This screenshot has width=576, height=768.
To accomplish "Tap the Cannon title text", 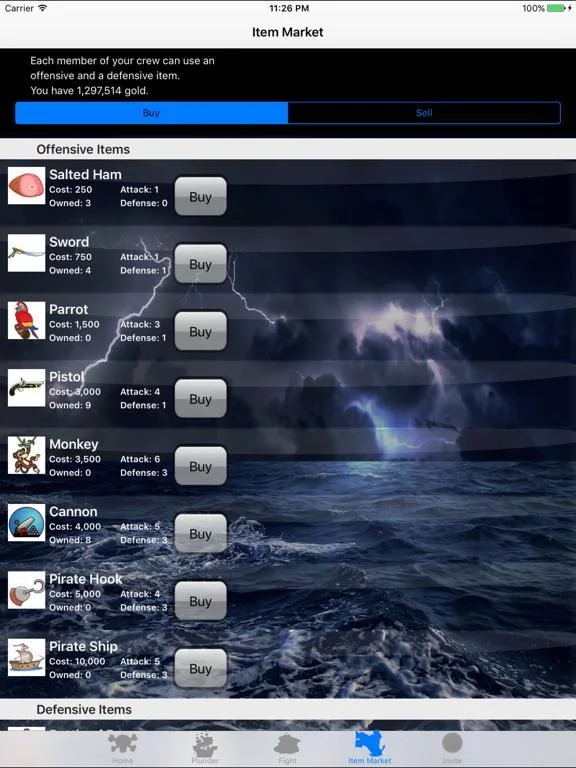I will (73, 511).
